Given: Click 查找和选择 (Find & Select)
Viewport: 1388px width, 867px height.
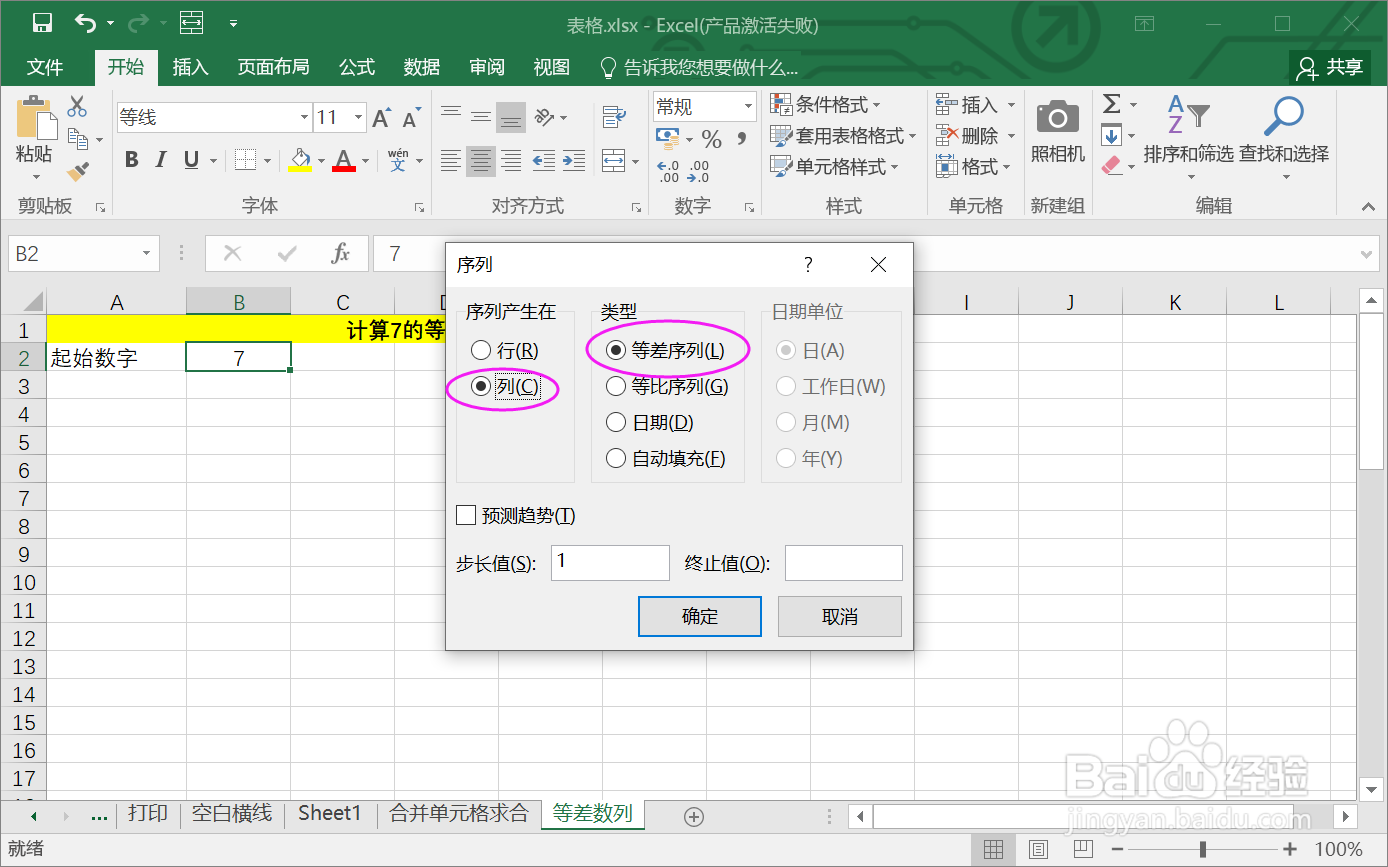Looking at the screenshot, I should pos(1283,135).
